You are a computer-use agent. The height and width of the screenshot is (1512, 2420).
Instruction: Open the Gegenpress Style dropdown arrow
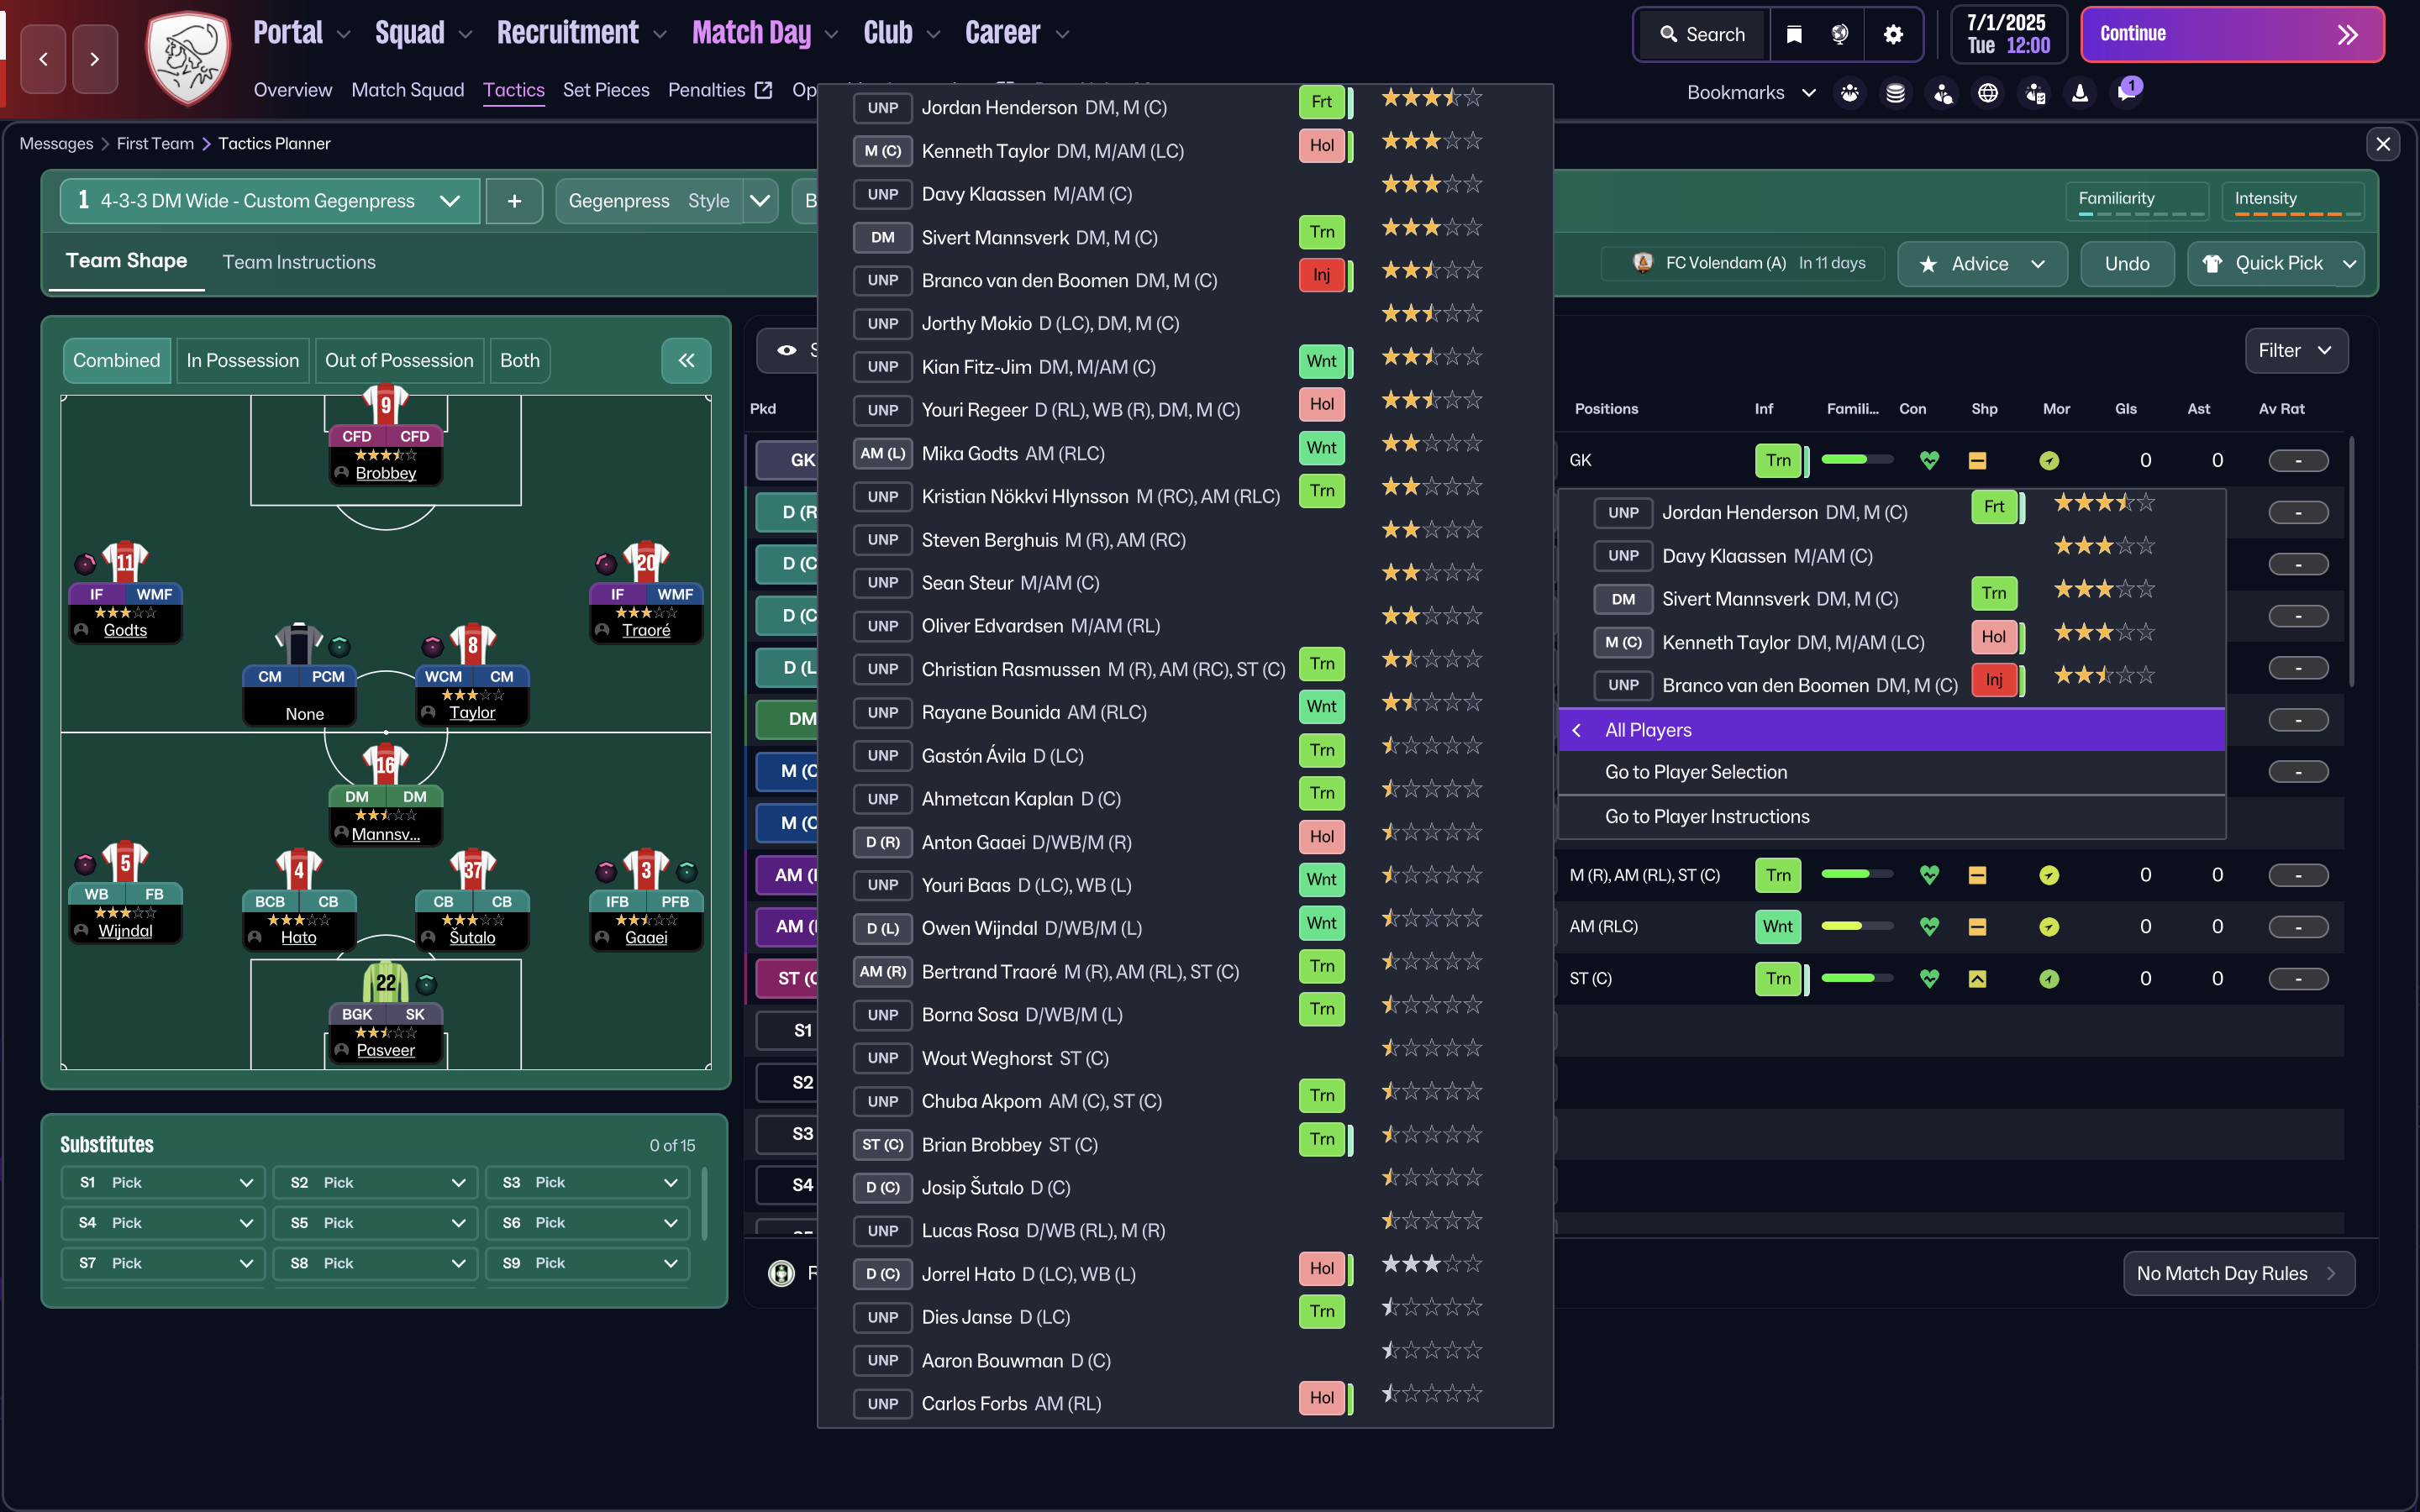761,201
